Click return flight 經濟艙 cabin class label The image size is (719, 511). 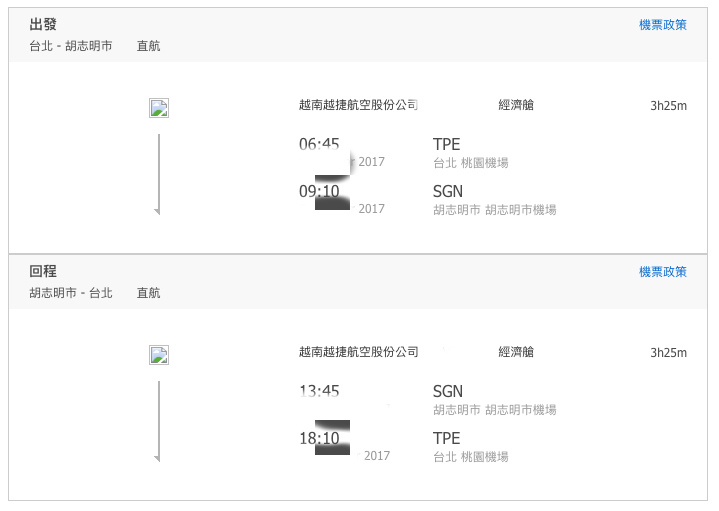(x=516, y=352)
